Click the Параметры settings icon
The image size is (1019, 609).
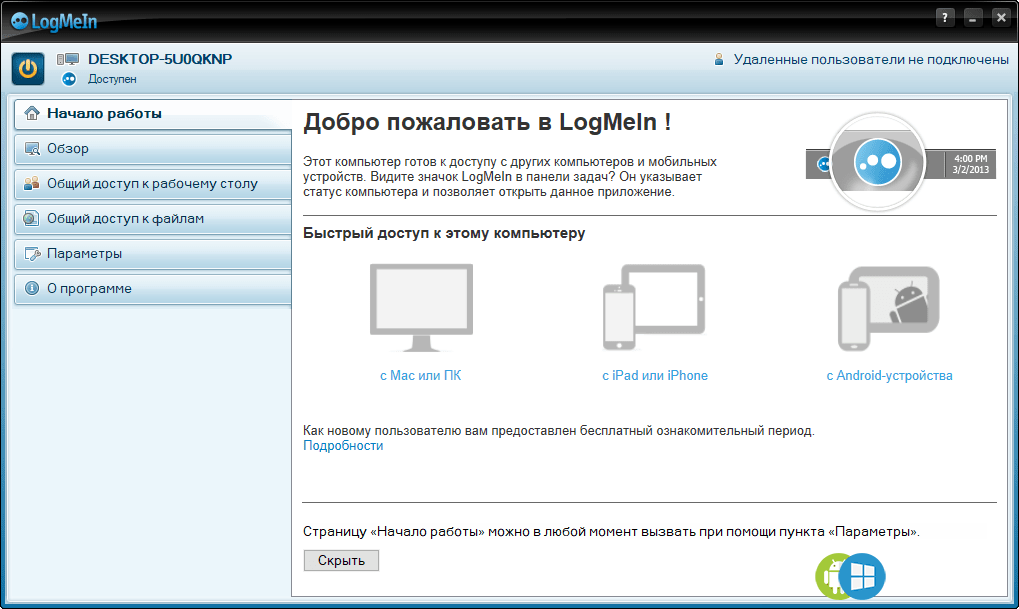(32, 253)
